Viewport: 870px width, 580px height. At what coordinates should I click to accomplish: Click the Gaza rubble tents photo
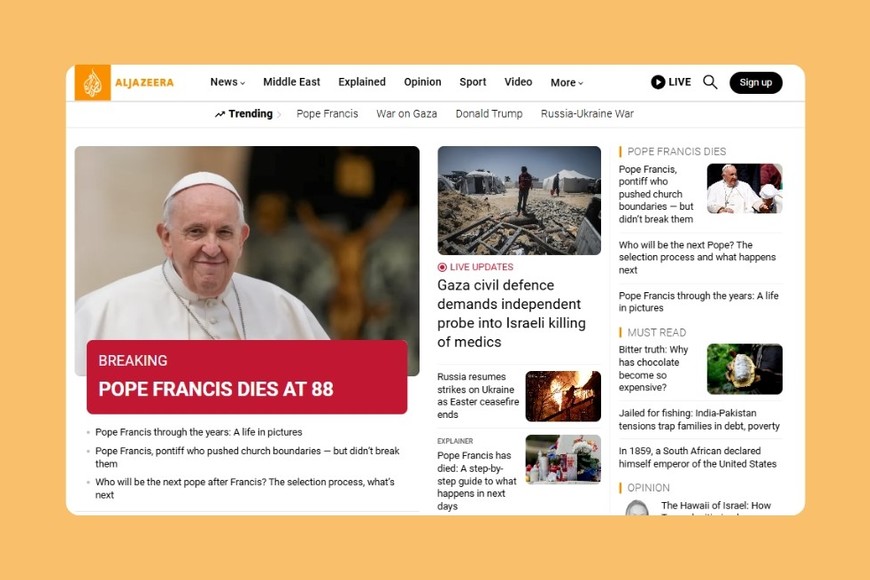(x=519, y=200)
